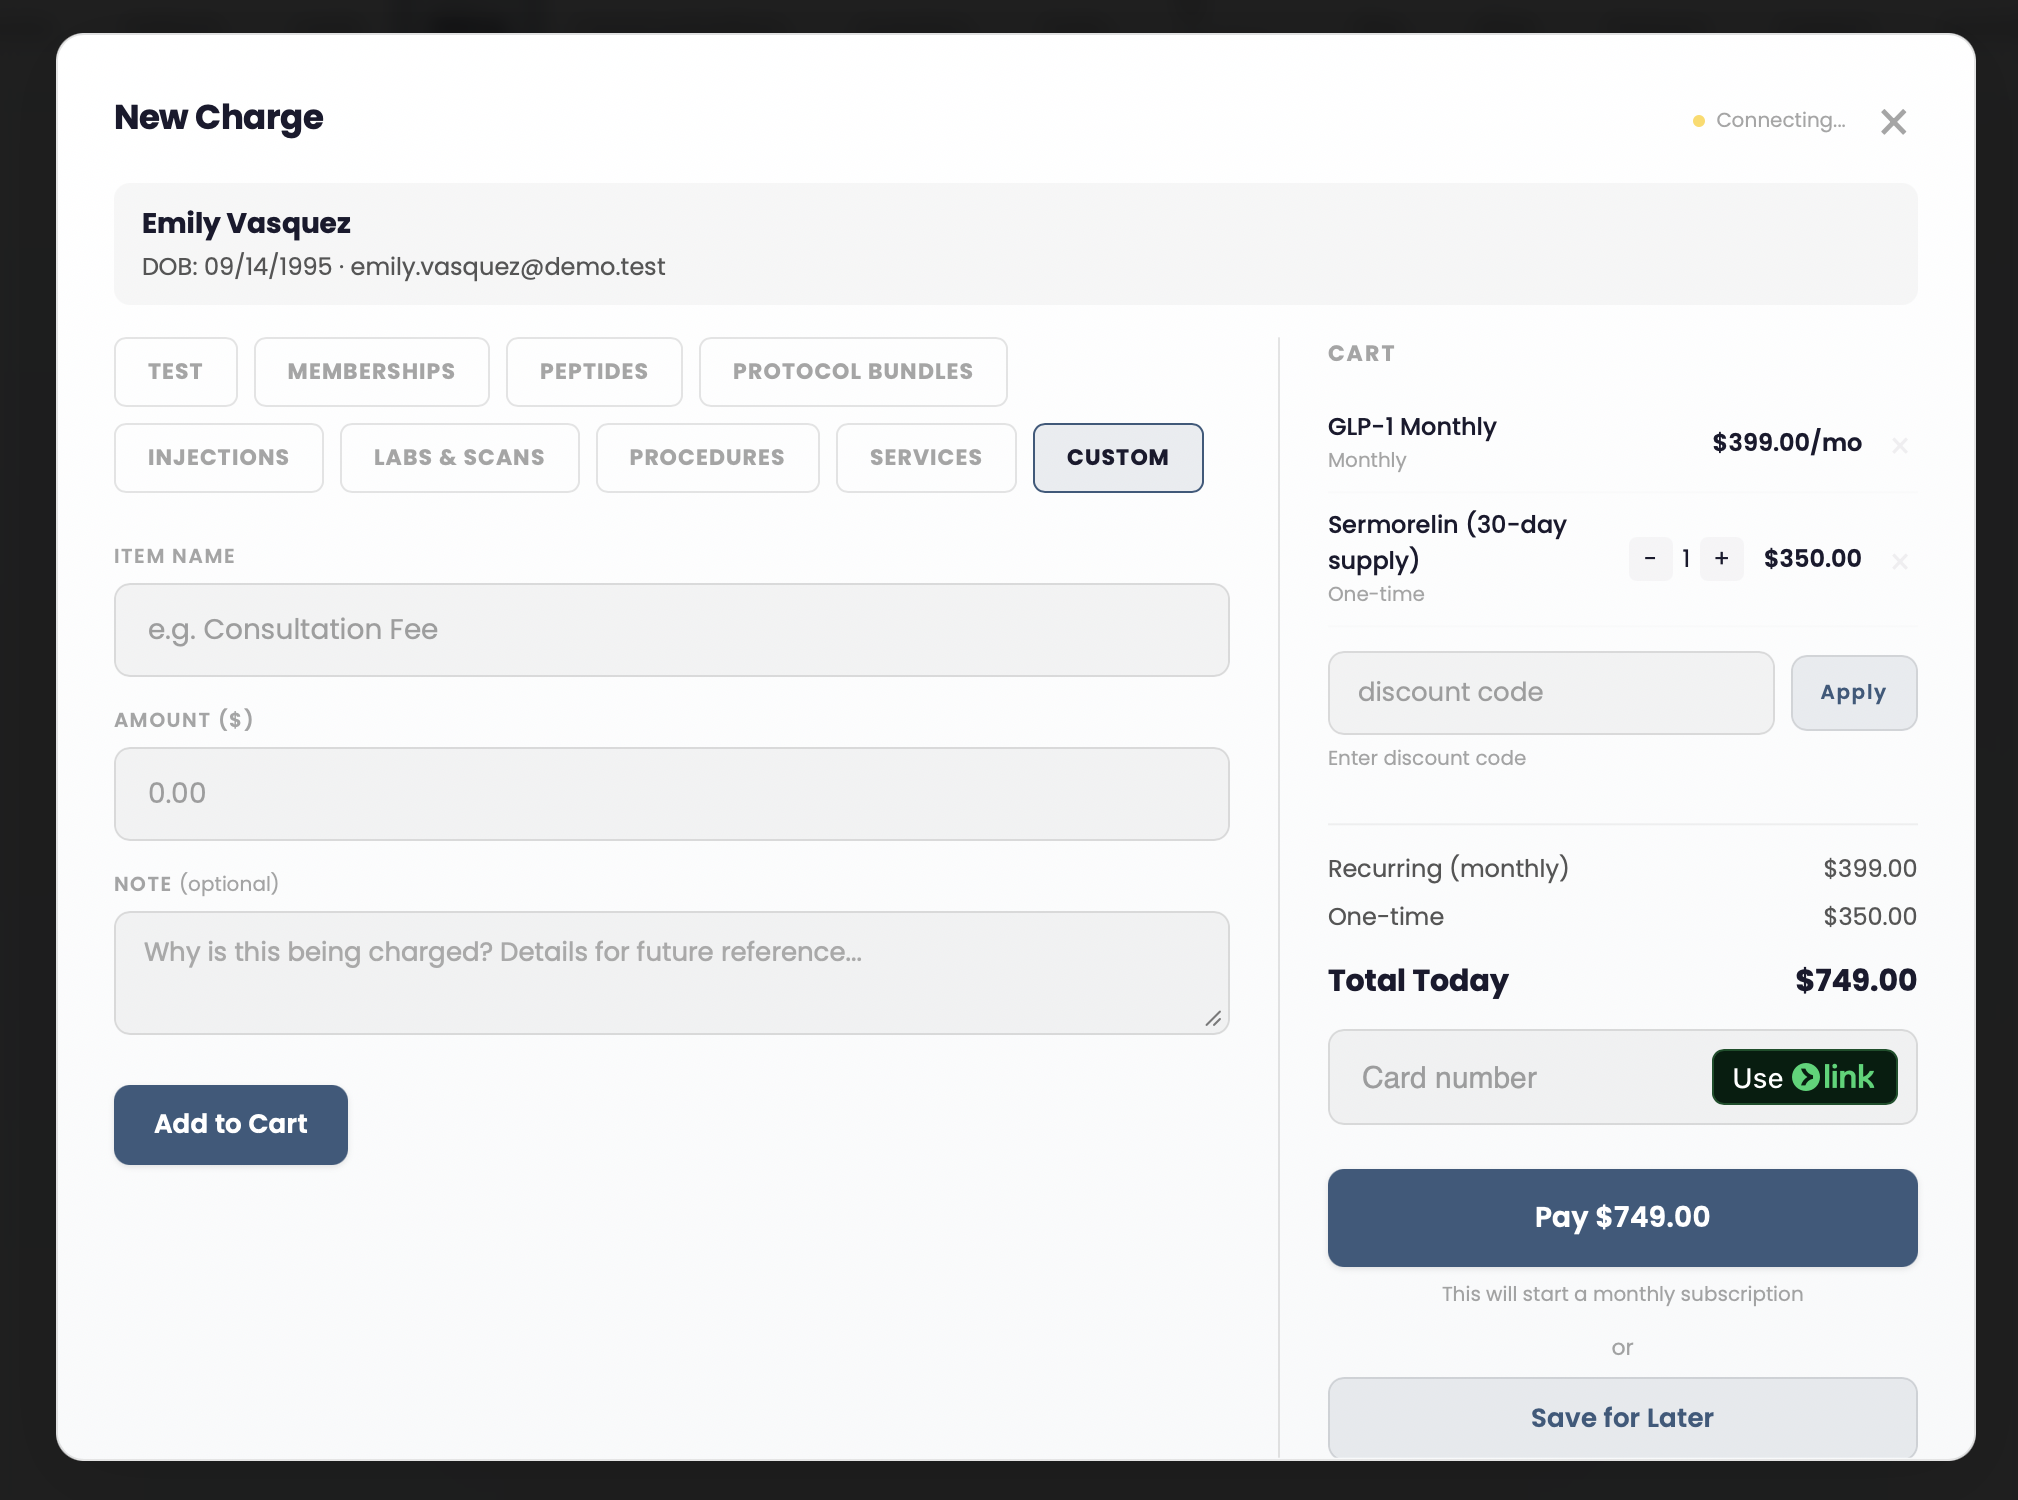The width and height of the screenshot is (2018, 1500).
Task: Activate the MEMBERSHIPS filter pill
Action: tap(371, 371)
